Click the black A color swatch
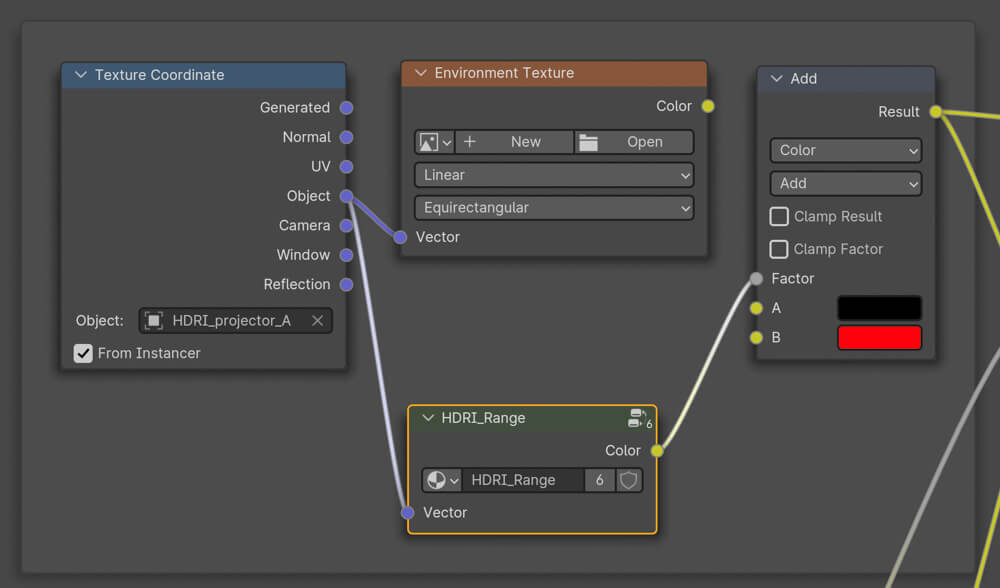The height and width of the screenshot is (588, 1000). [x=879, y=308]
